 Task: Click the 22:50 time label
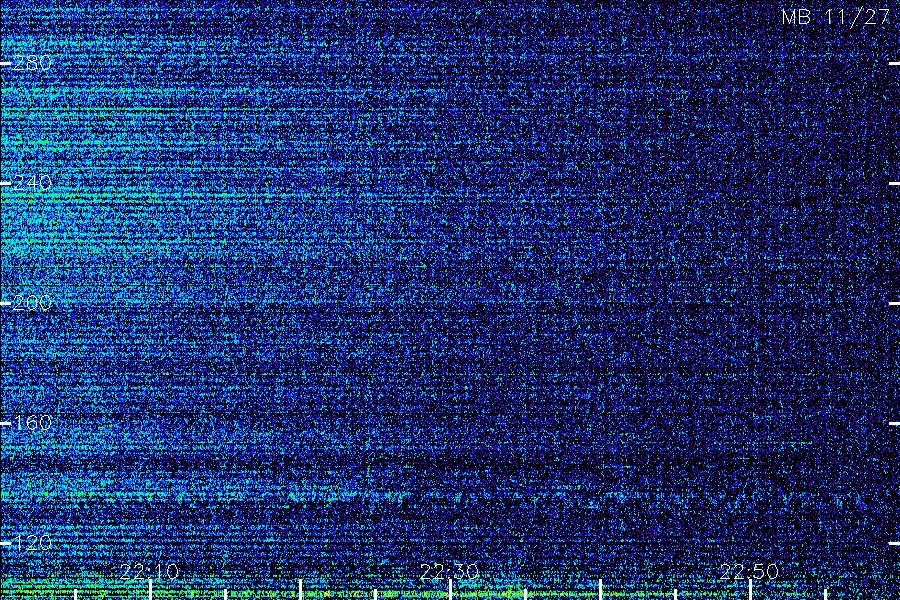tap(749, 571)
